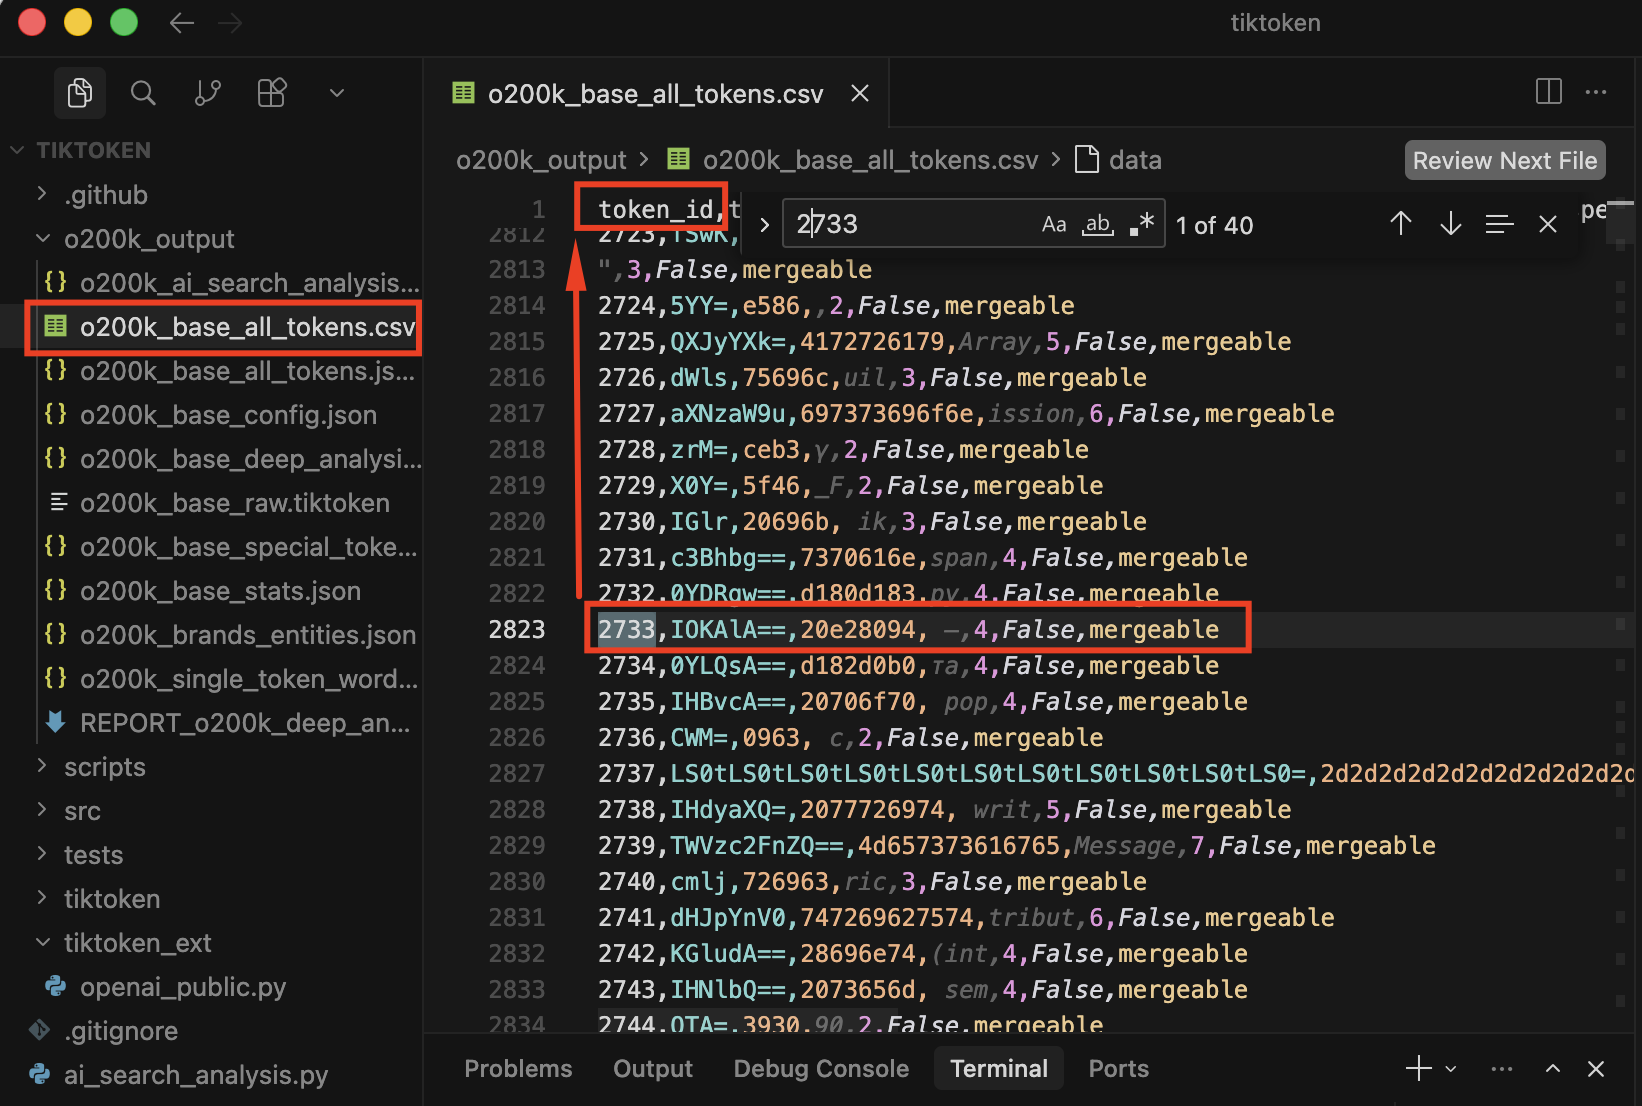Viewport: 1642px width, 1106px height.
Task: Go to next find match arrow
Action: coord(1450,224)
